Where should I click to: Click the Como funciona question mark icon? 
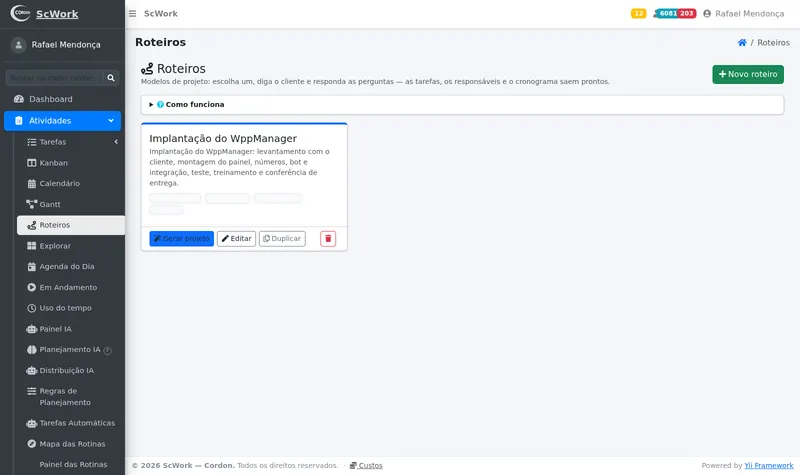[x=160, y=105]
